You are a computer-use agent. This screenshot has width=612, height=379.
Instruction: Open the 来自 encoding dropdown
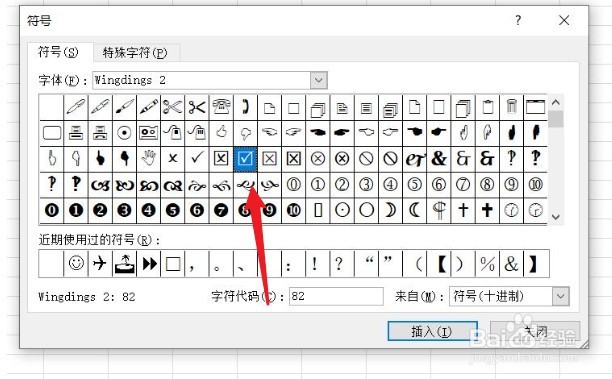[560, 296]
